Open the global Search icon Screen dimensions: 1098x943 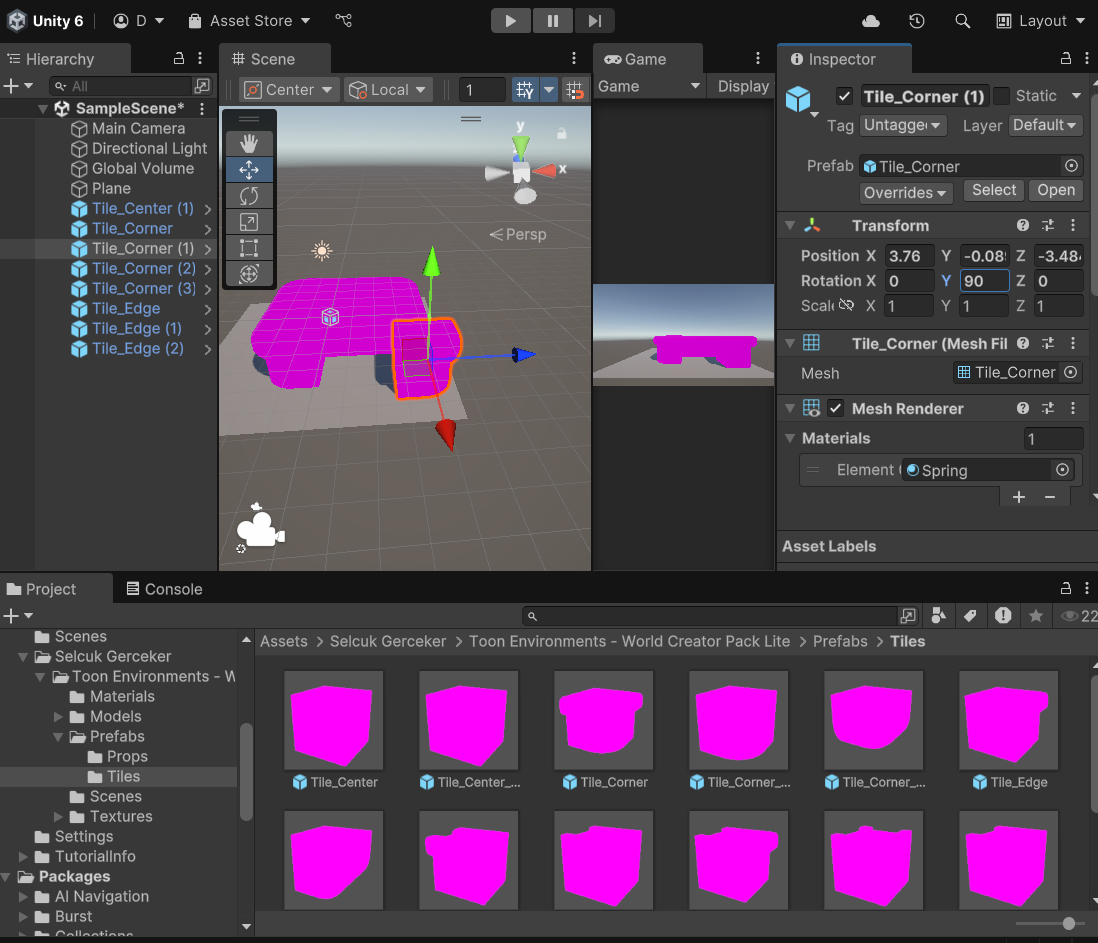point(963,21)
